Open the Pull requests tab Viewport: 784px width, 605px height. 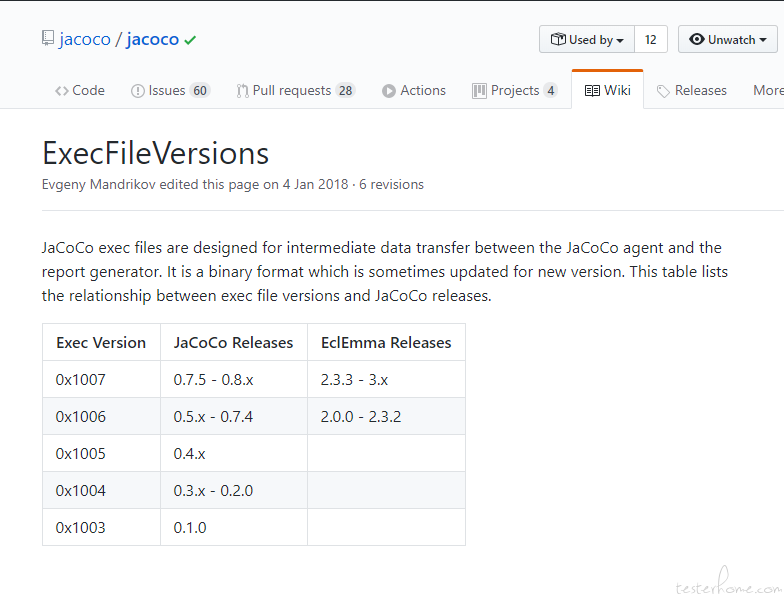[x=296, y=90]
